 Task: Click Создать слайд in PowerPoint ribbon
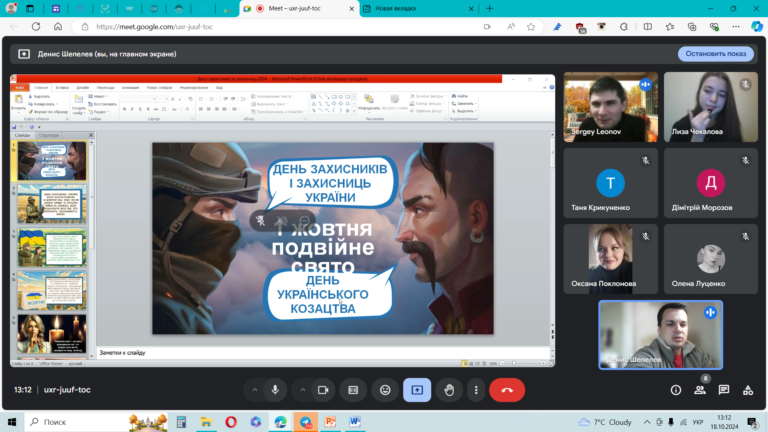[78, 104]
